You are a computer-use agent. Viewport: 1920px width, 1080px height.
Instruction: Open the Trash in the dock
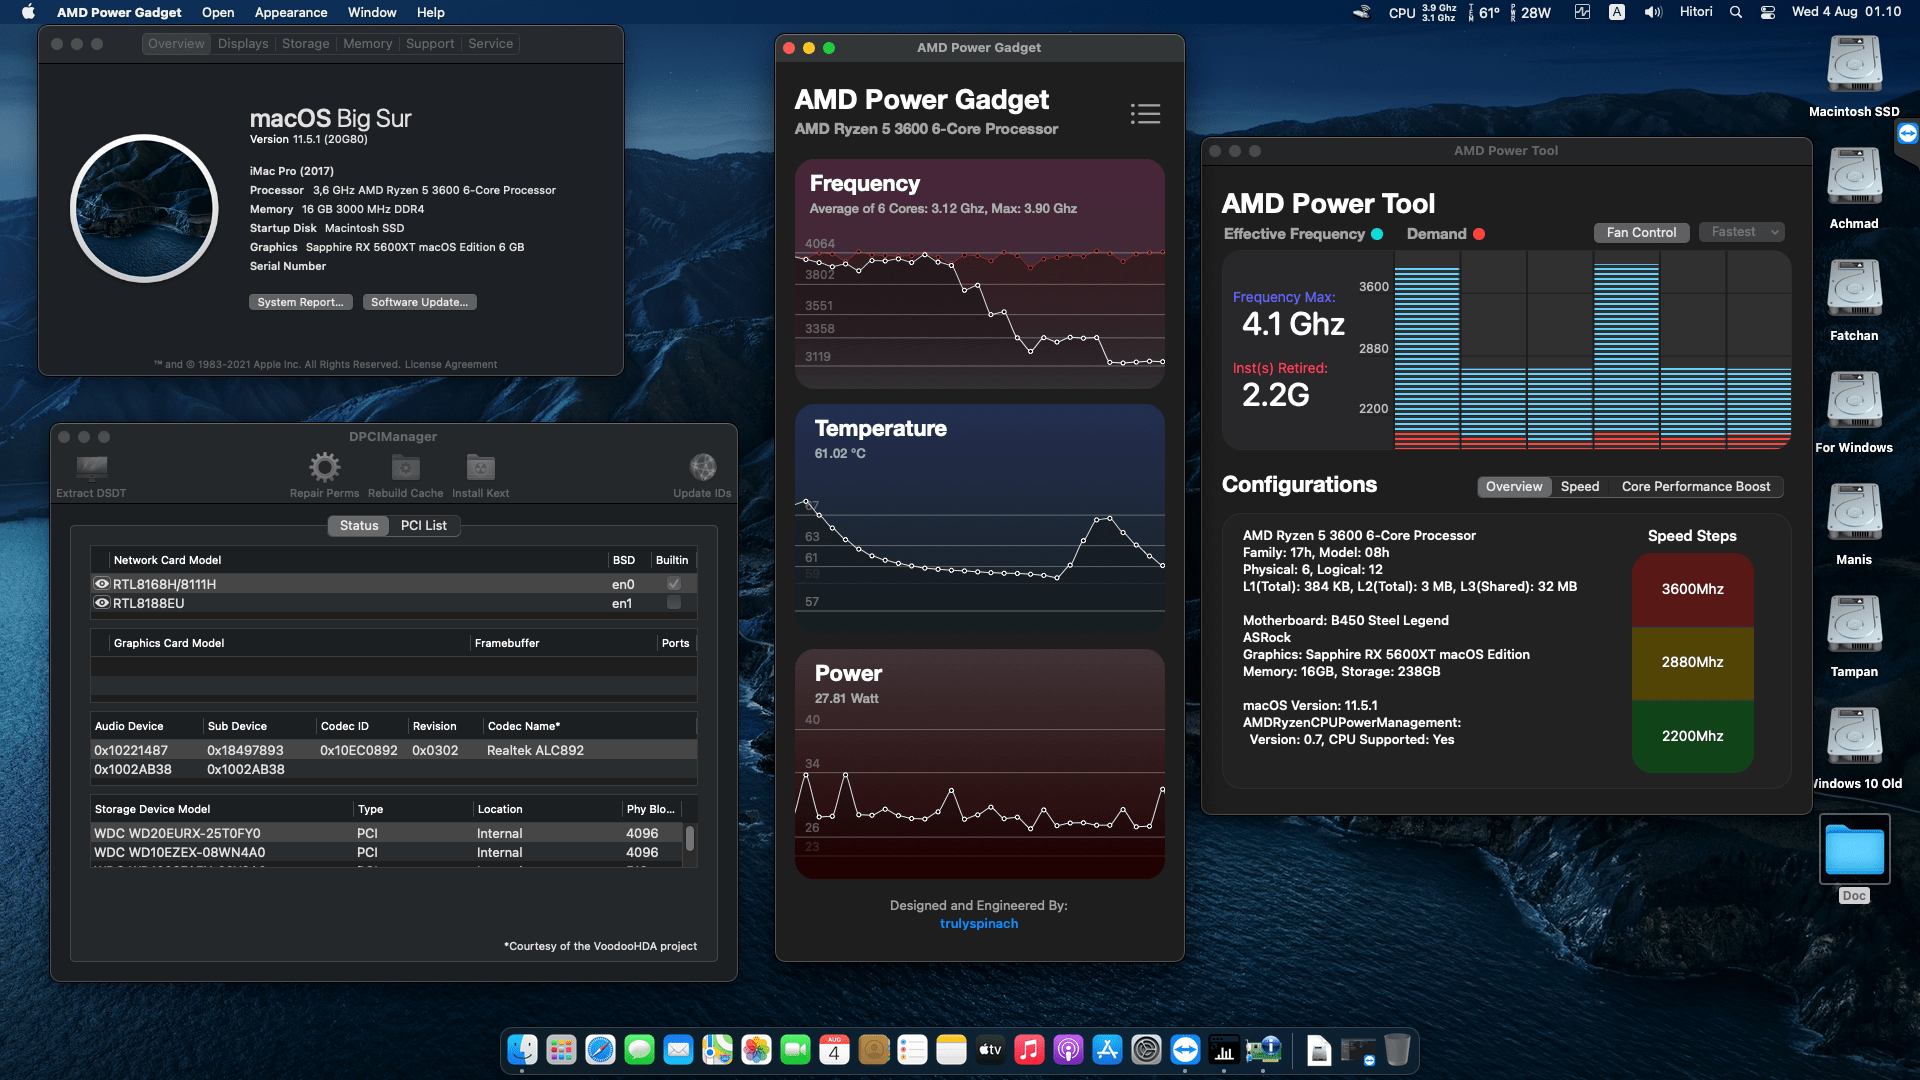coord(1397,1049)
